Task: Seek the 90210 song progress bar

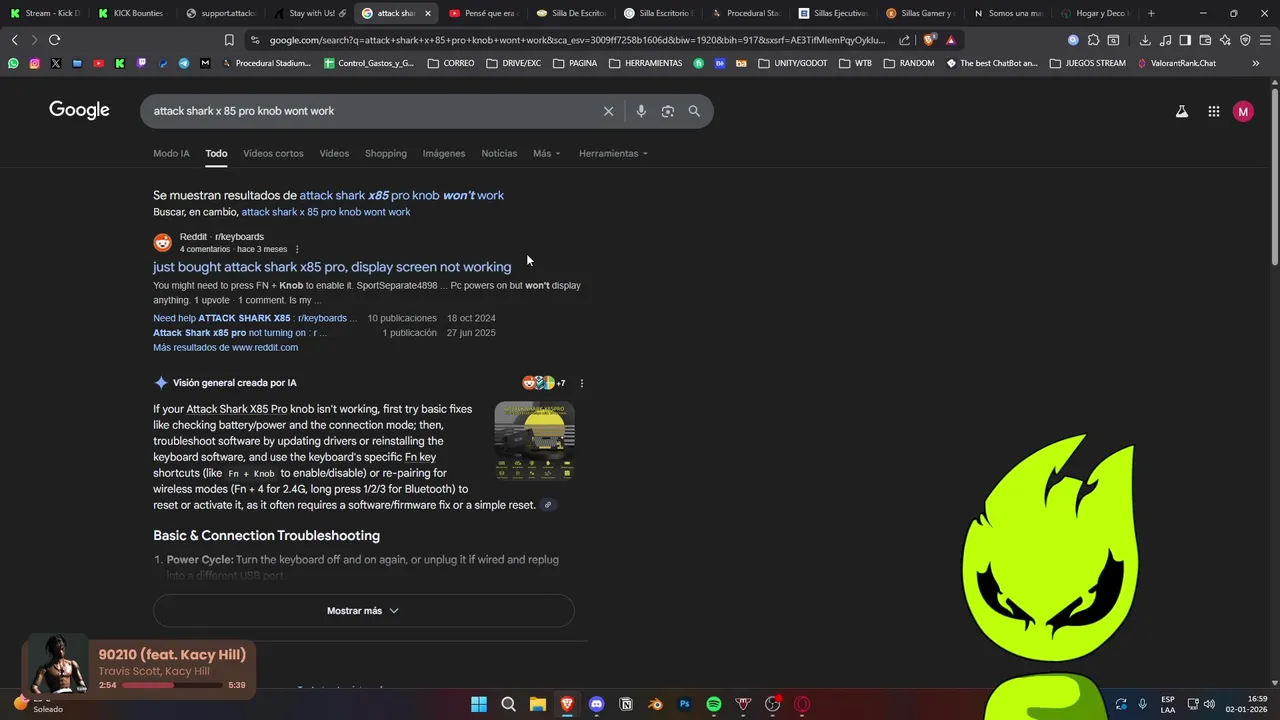Action: [173, 685]
